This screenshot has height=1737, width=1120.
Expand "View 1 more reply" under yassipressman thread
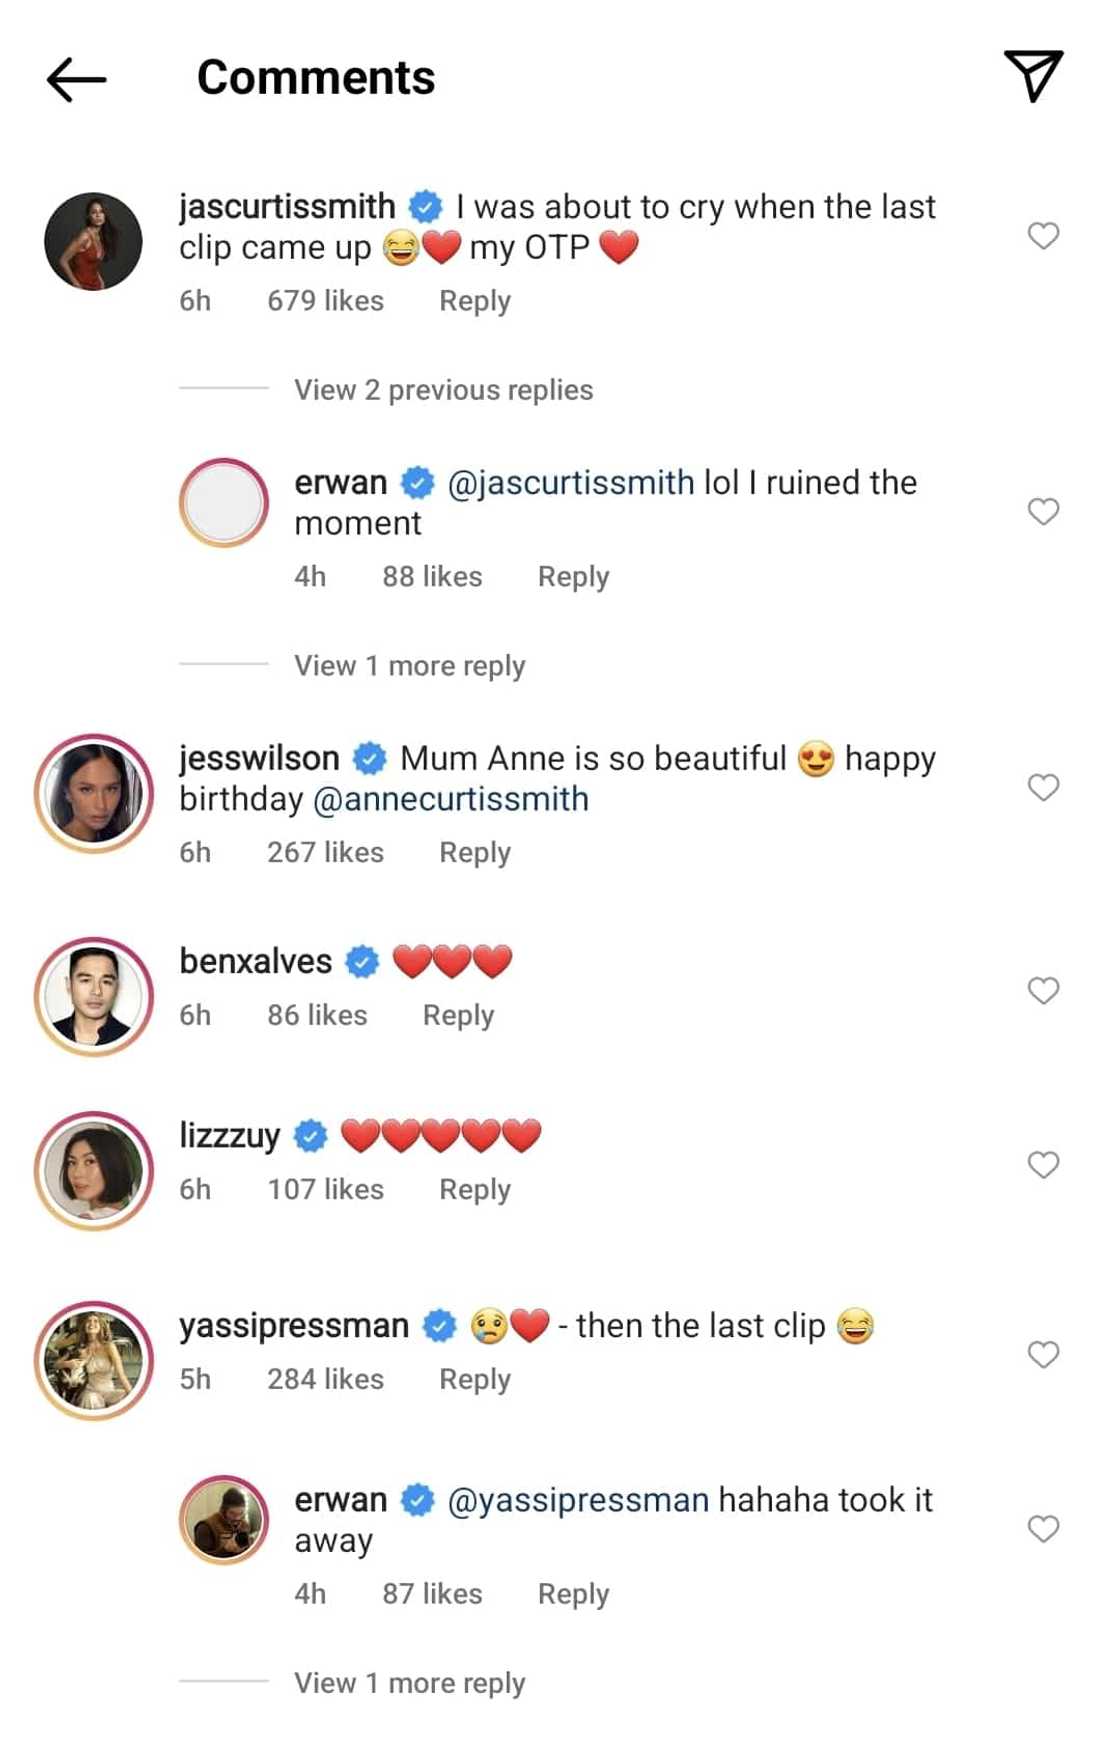pos(409,1683)
